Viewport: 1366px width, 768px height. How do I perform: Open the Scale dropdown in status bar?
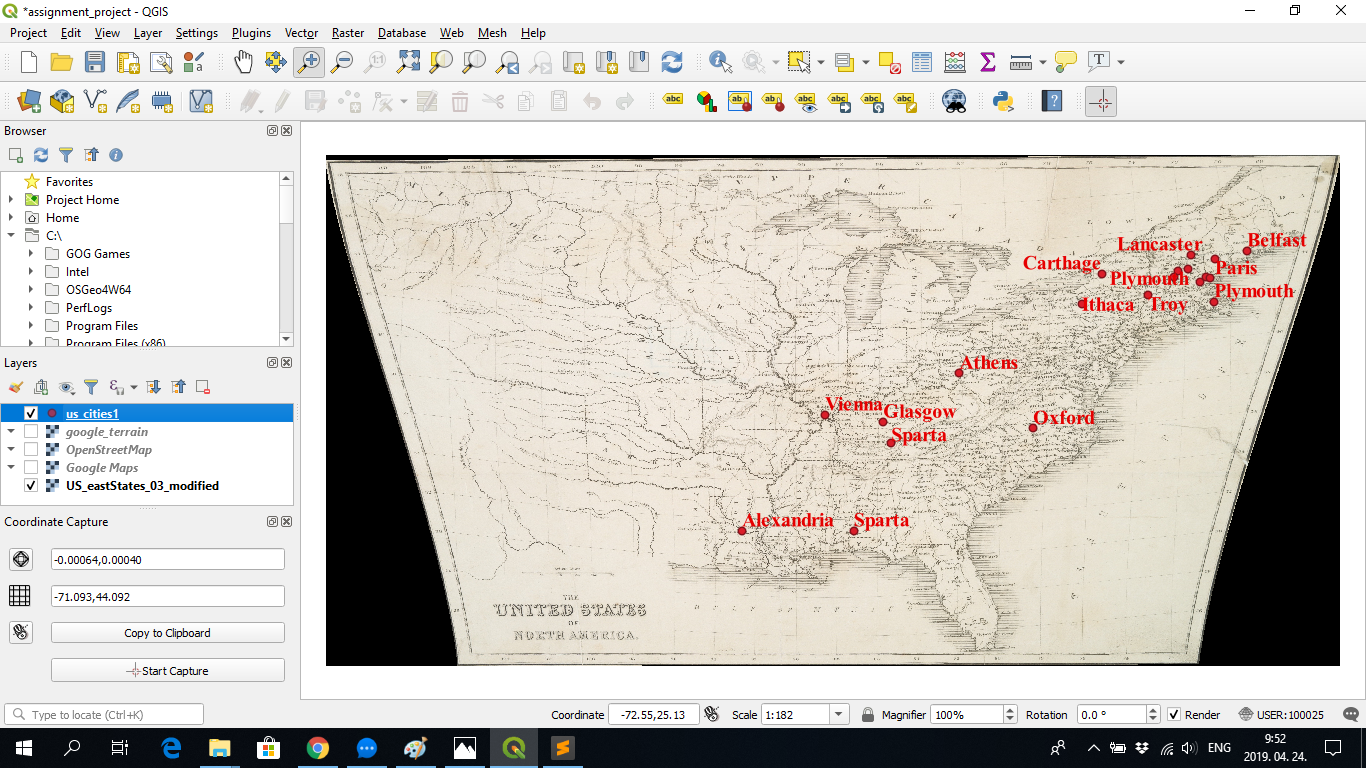pos(840,715)
